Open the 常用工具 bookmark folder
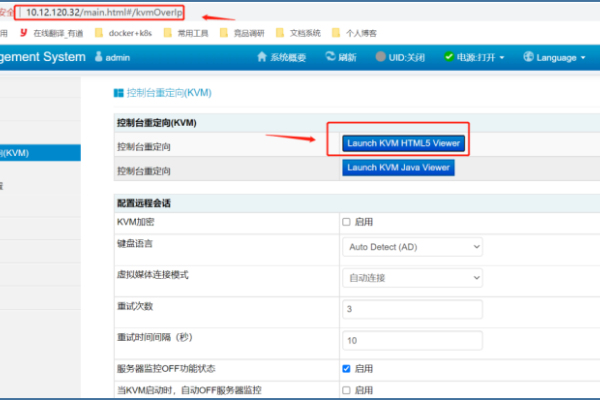The width and height of the screenshot is (600, 400). 184,32
